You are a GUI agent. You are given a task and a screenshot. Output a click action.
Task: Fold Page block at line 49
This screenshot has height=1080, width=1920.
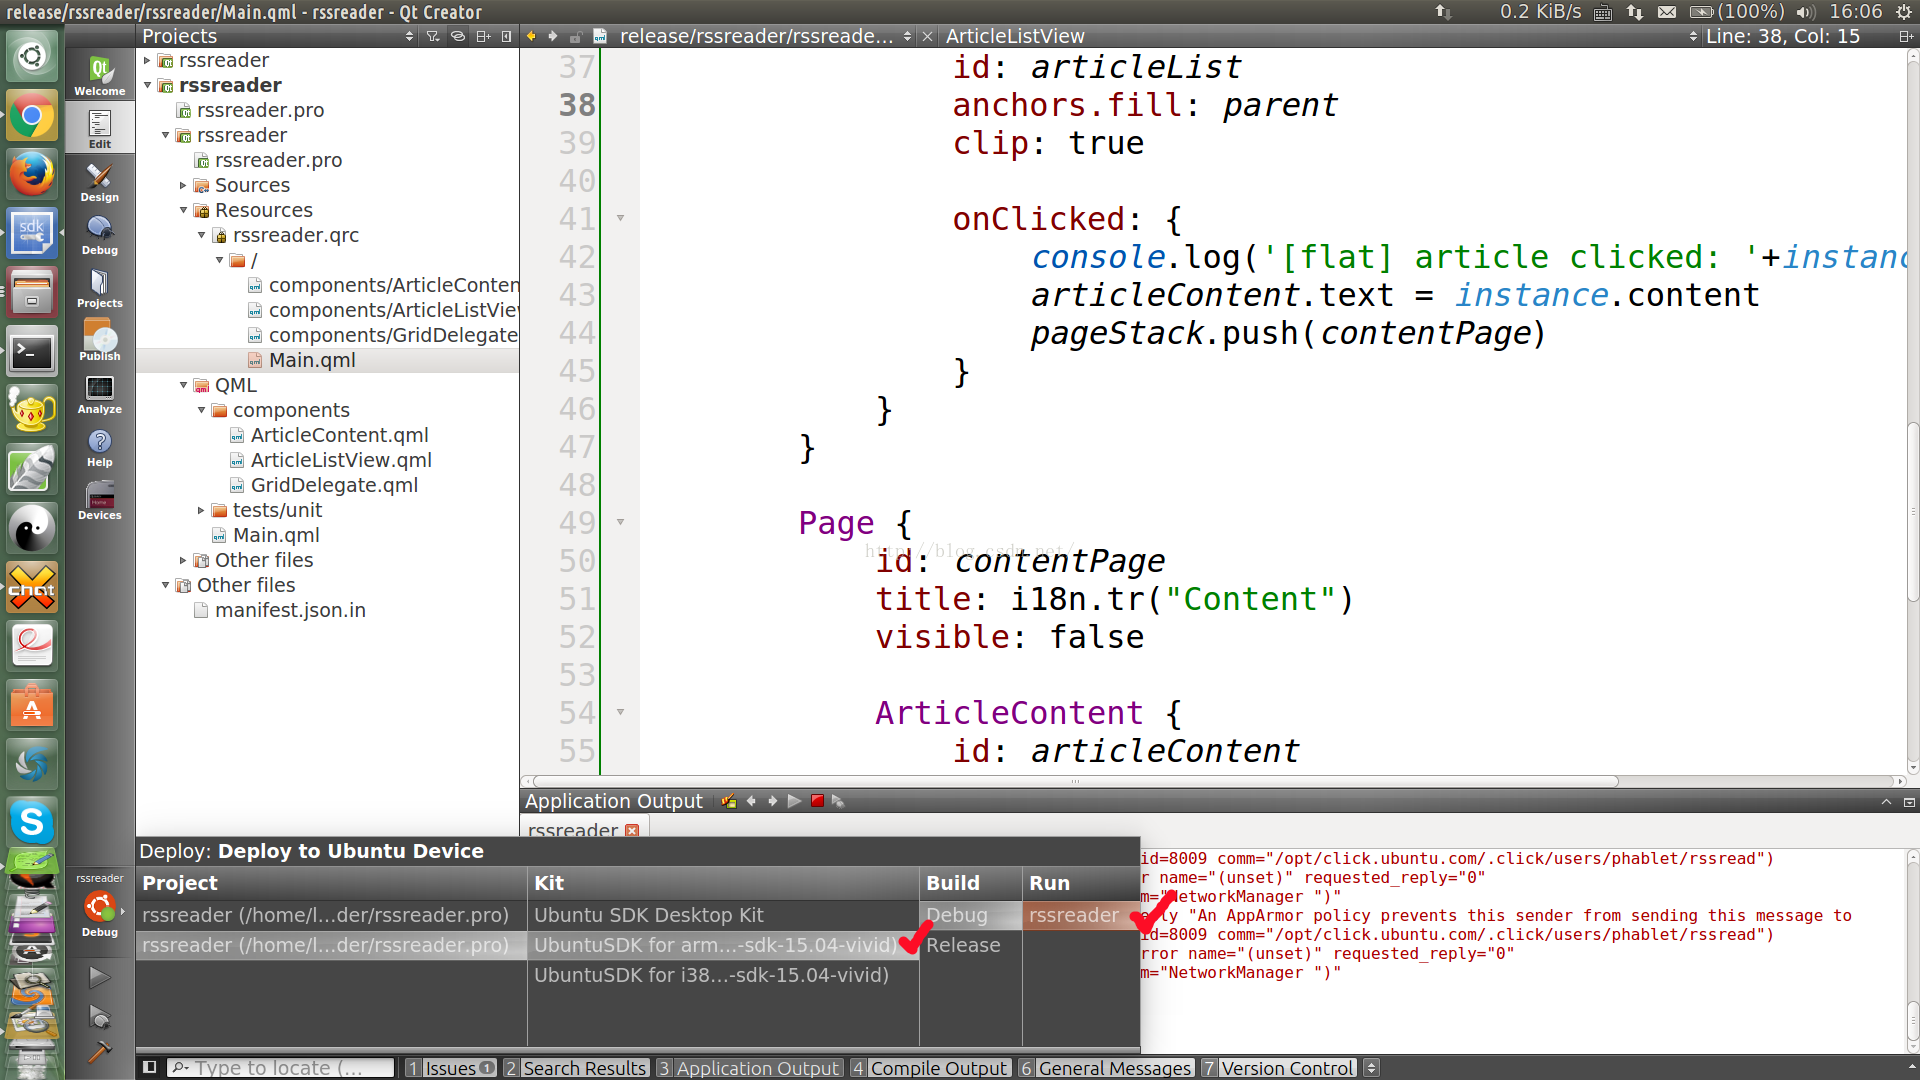click(620, 522)
